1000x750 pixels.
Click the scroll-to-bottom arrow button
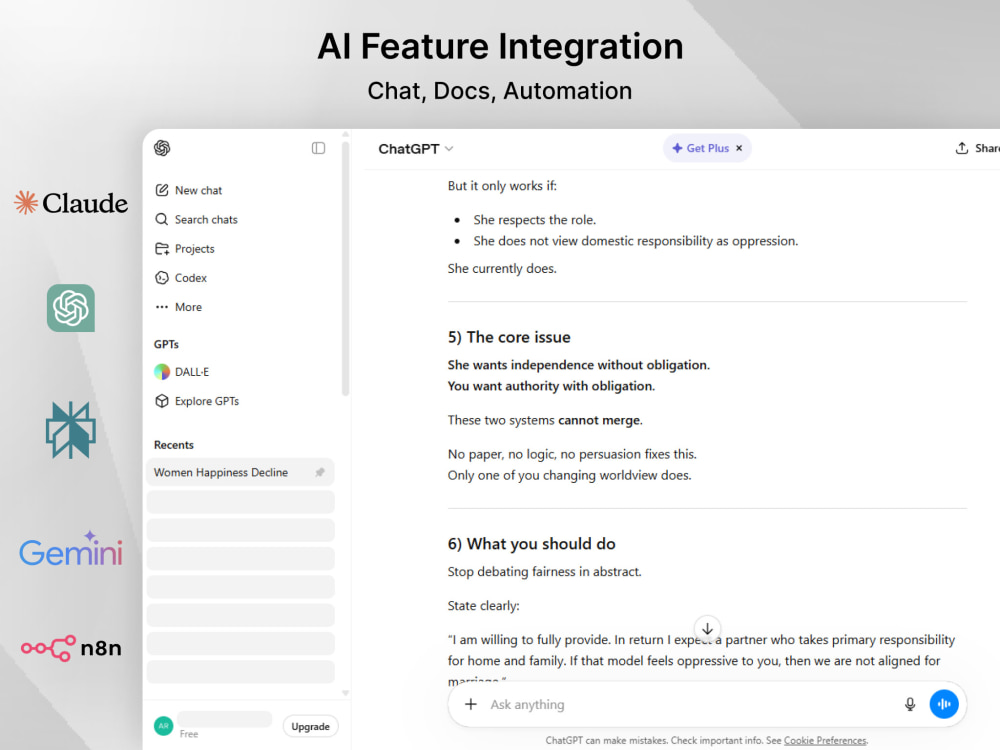707,628
